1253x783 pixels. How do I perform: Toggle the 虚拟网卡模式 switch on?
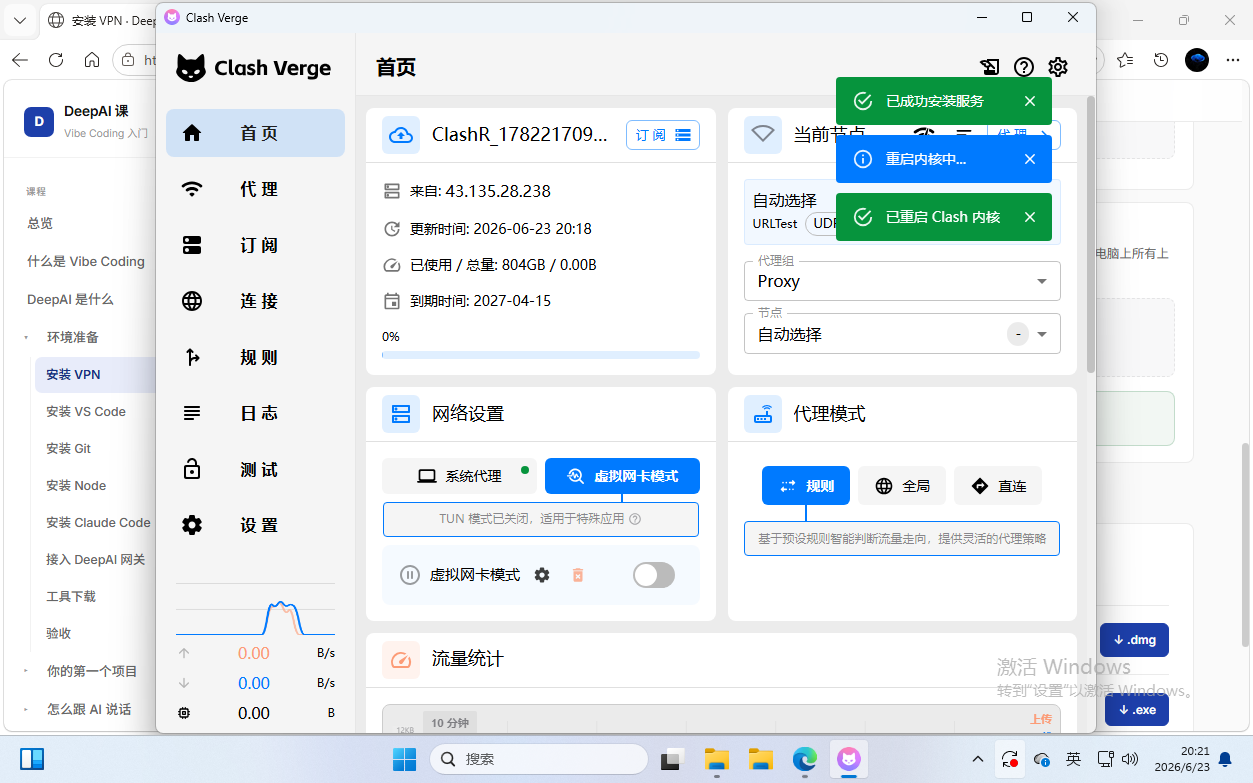(x=654, y=574)
